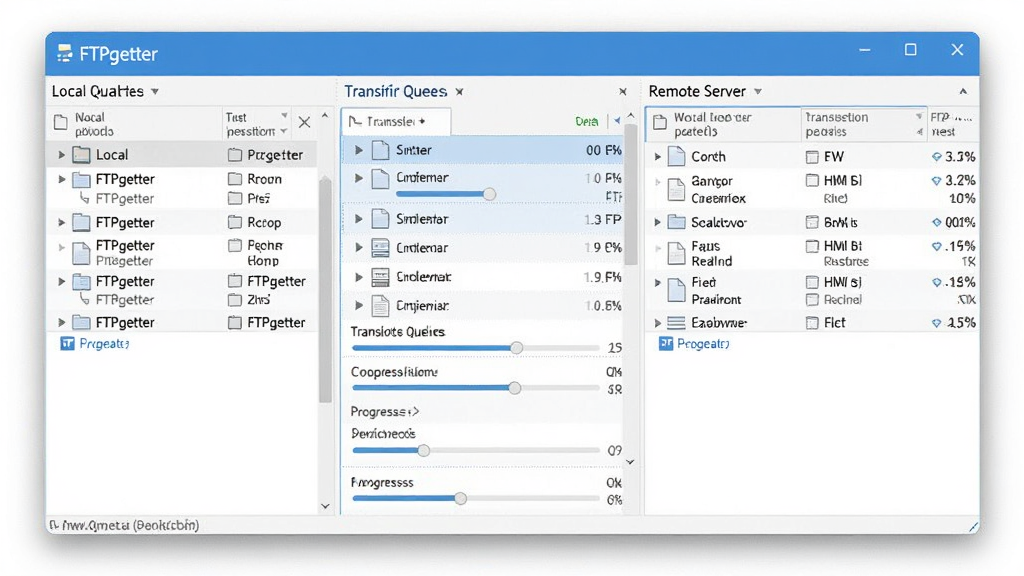Select the Transfir Quees tab
The width and height of the screenshot is (1024, 576).
pos(396,91)
